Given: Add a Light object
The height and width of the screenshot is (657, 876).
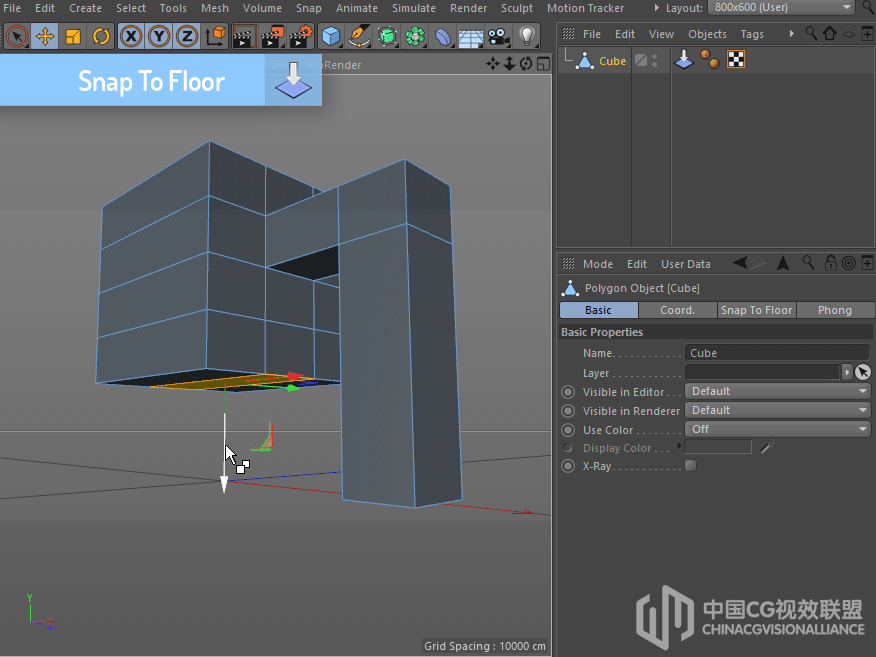Looking at the screenshot, I should 526,37.
